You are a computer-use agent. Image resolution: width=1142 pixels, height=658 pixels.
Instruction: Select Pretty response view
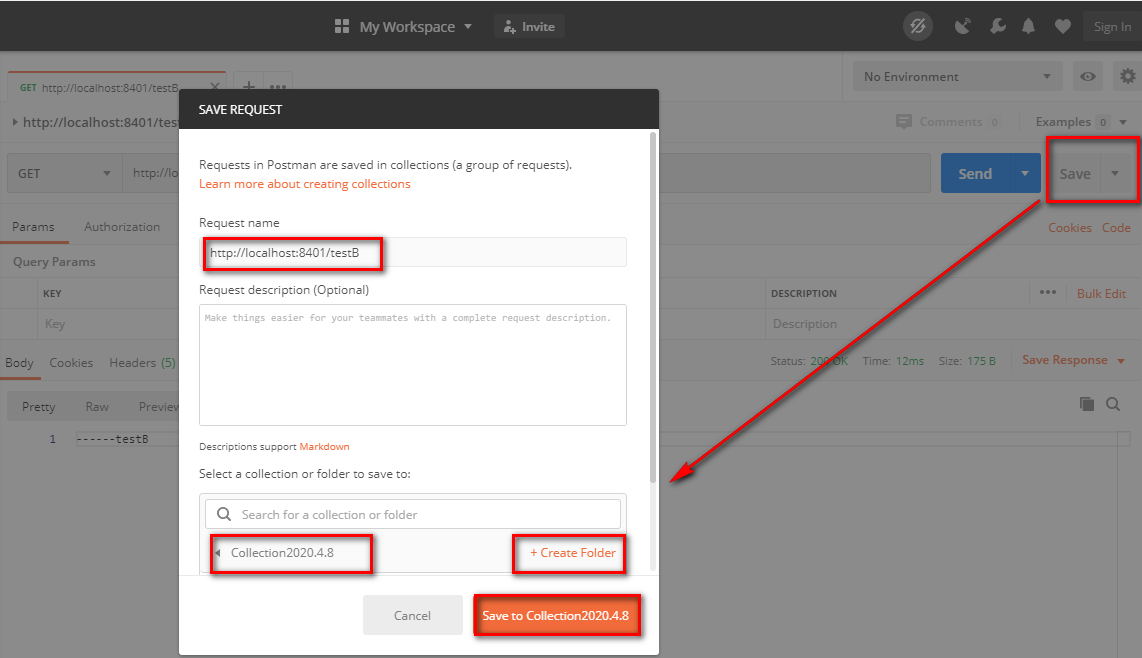point(39,407)
